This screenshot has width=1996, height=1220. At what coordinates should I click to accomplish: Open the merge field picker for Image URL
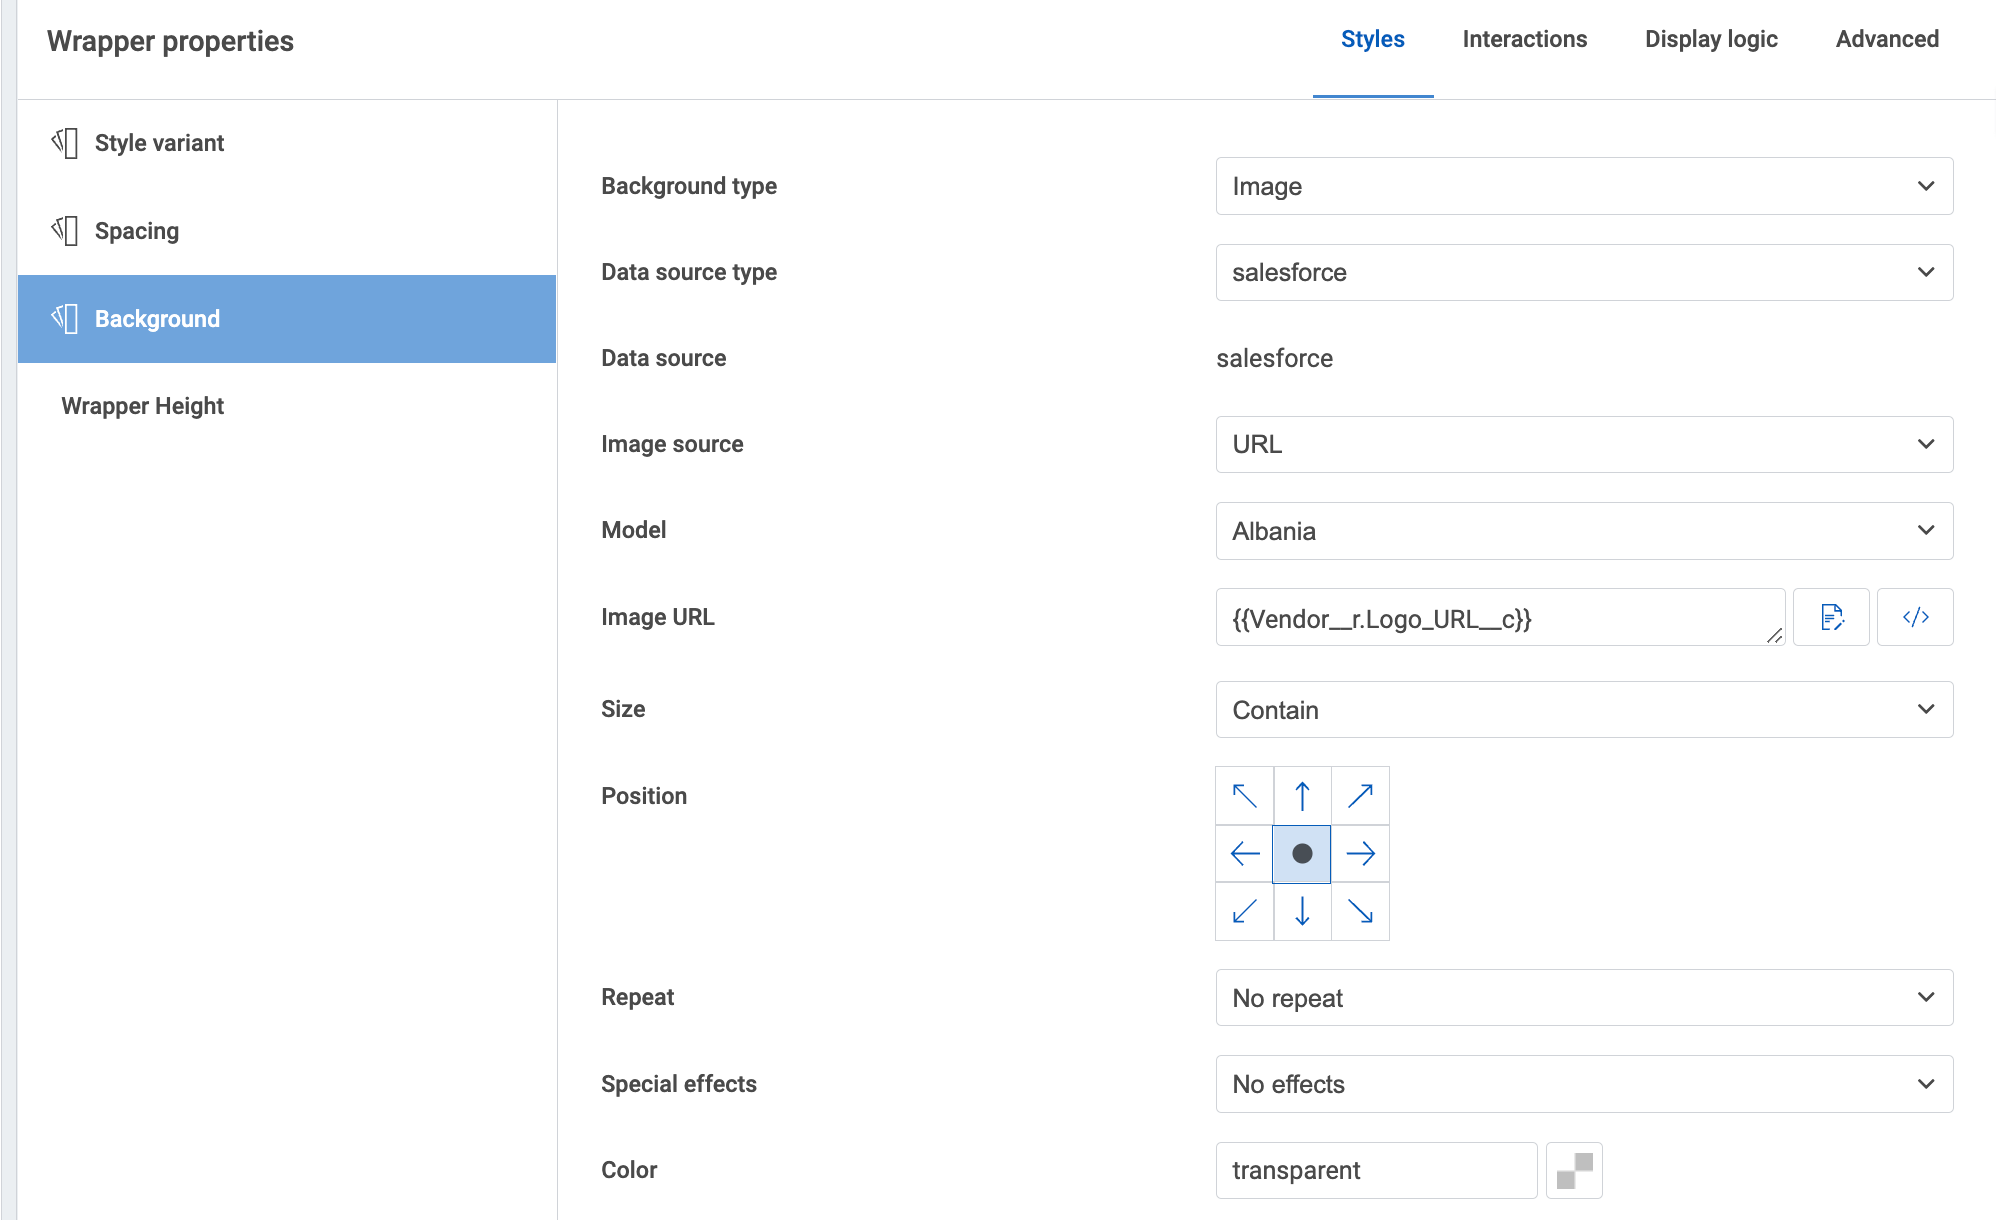(1831, 617)
